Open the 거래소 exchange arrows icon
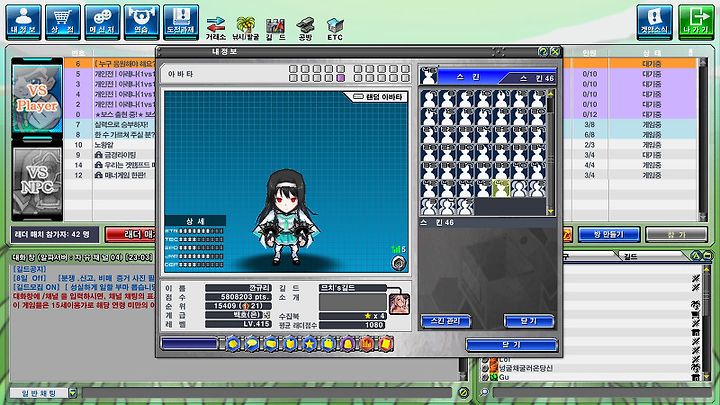720x405 pixels. coord(215,28)
